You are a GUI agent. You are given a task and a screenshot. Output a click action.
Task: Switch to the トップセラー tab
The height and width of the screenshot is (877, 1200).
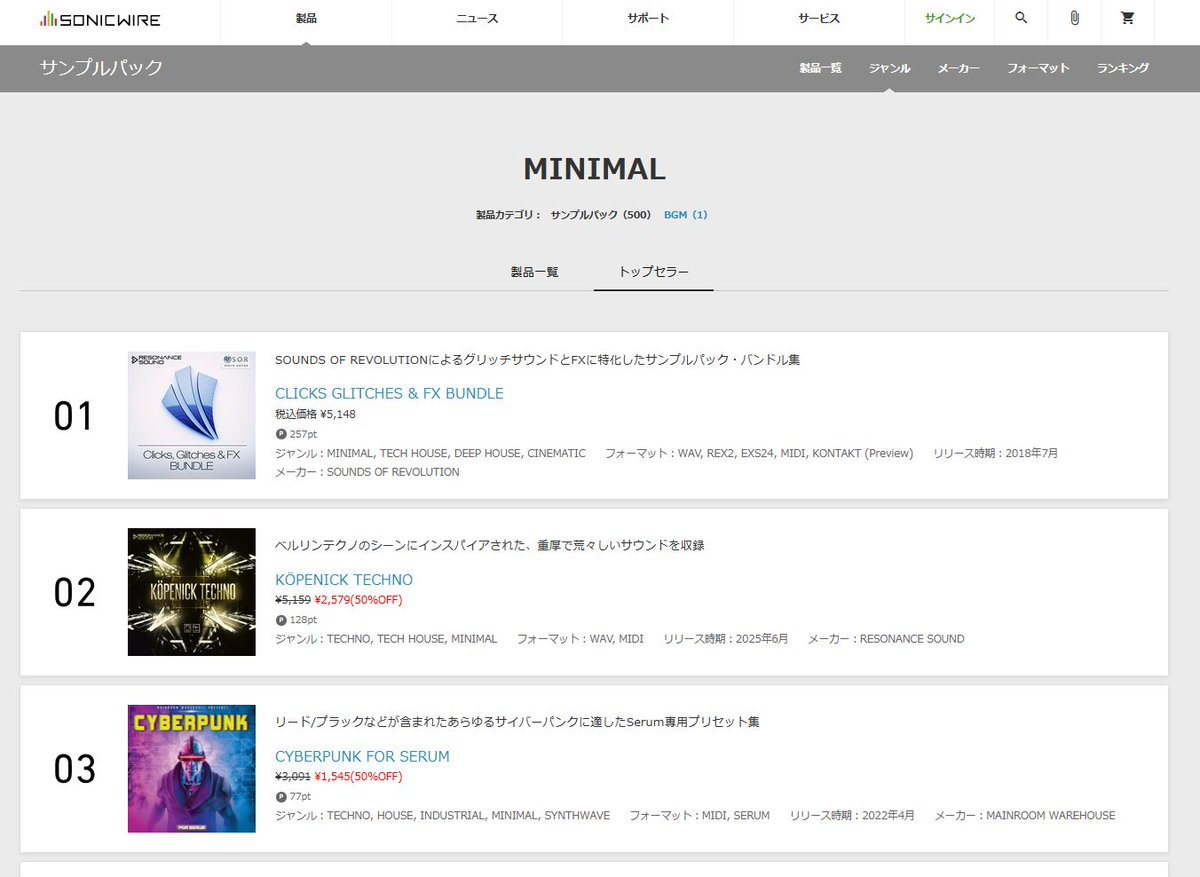654,272
